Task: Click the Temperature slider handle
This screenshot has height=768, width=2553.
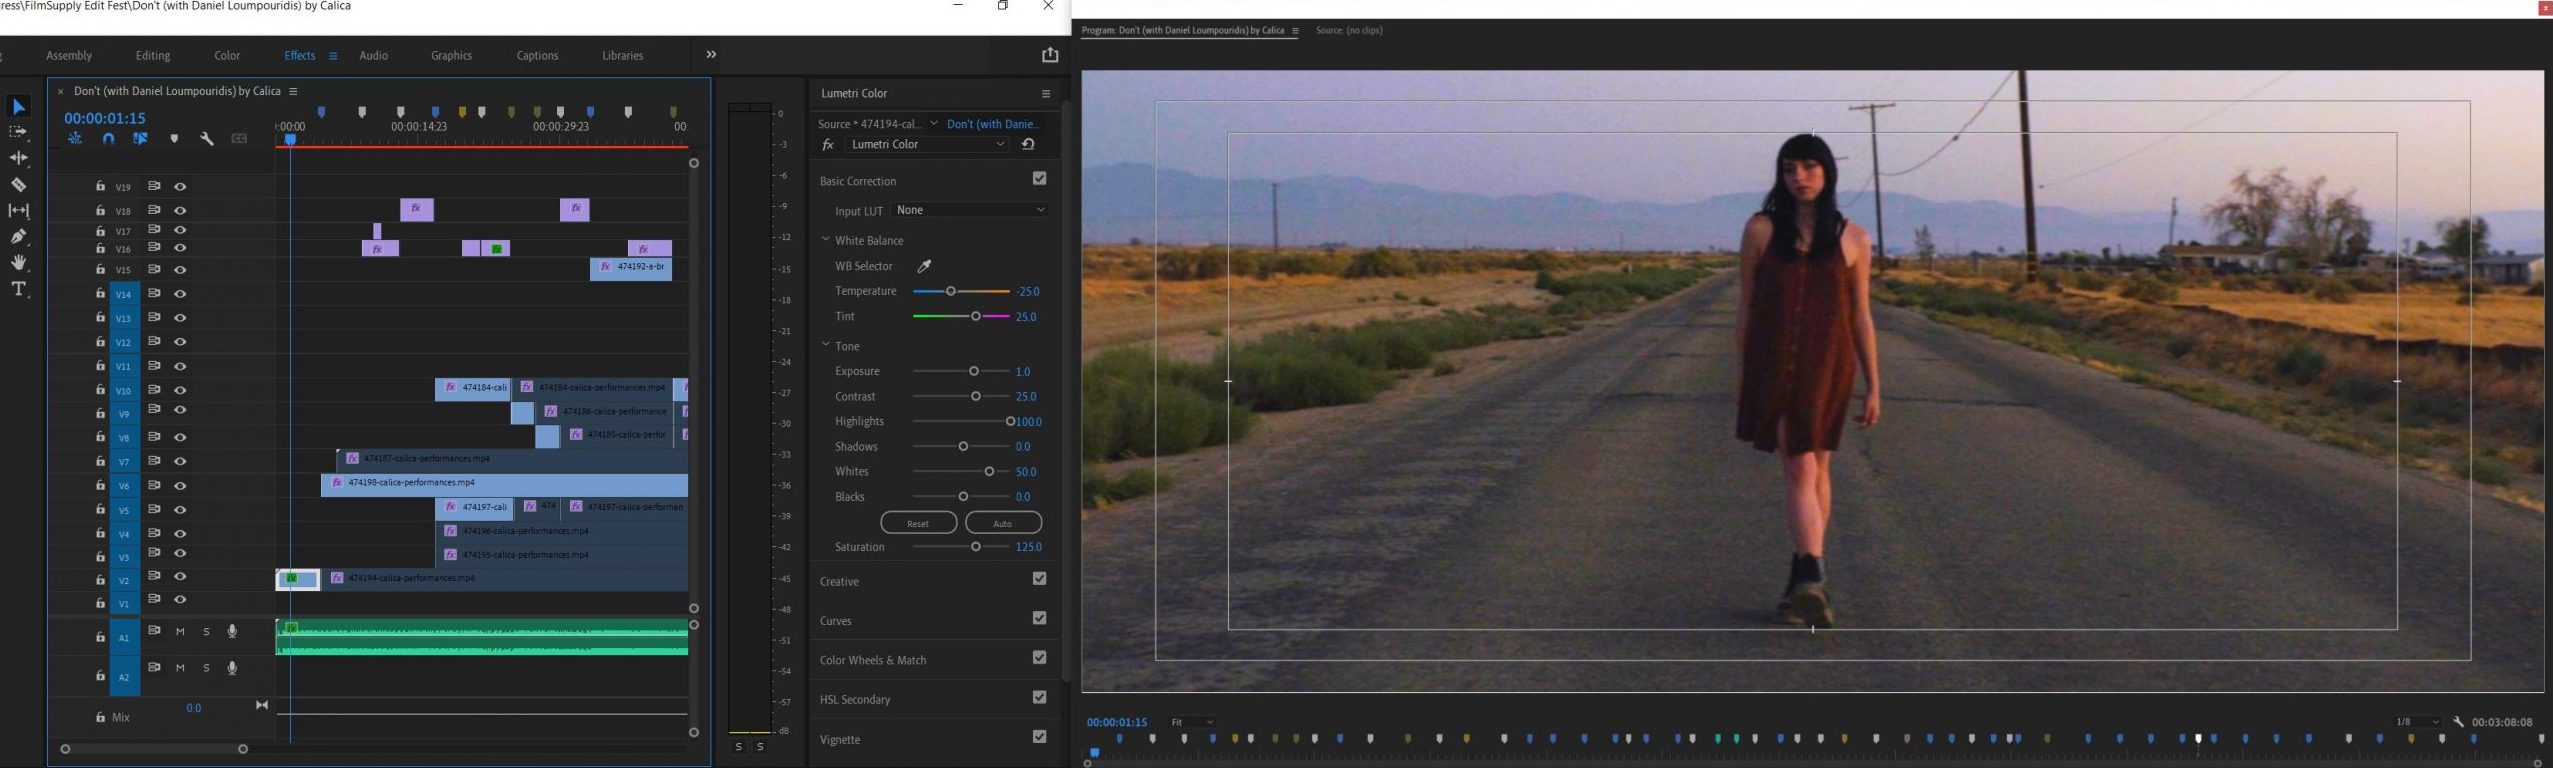Action: click(950, 291)
